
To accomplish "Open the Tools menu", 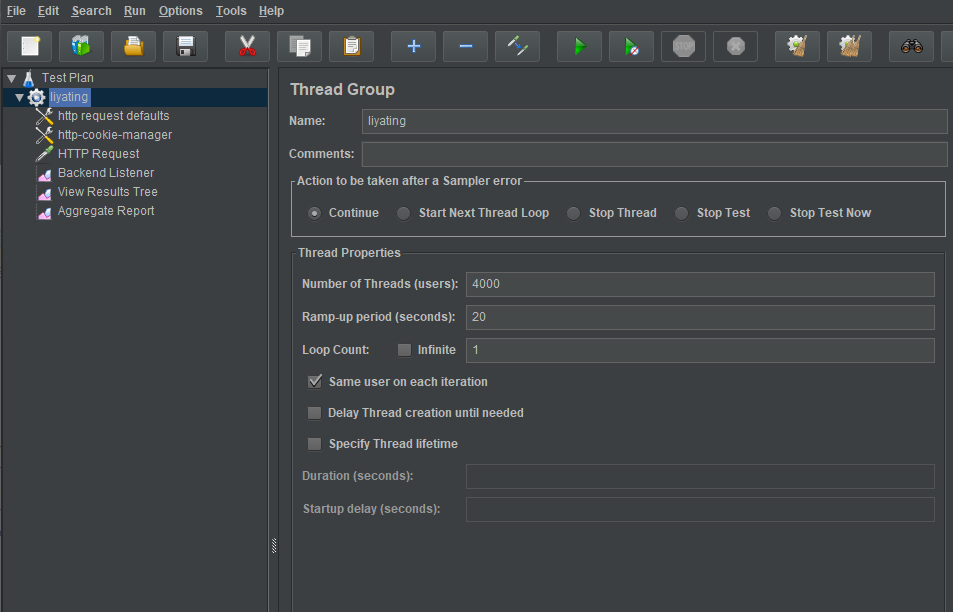I will [x=231, y=11].
